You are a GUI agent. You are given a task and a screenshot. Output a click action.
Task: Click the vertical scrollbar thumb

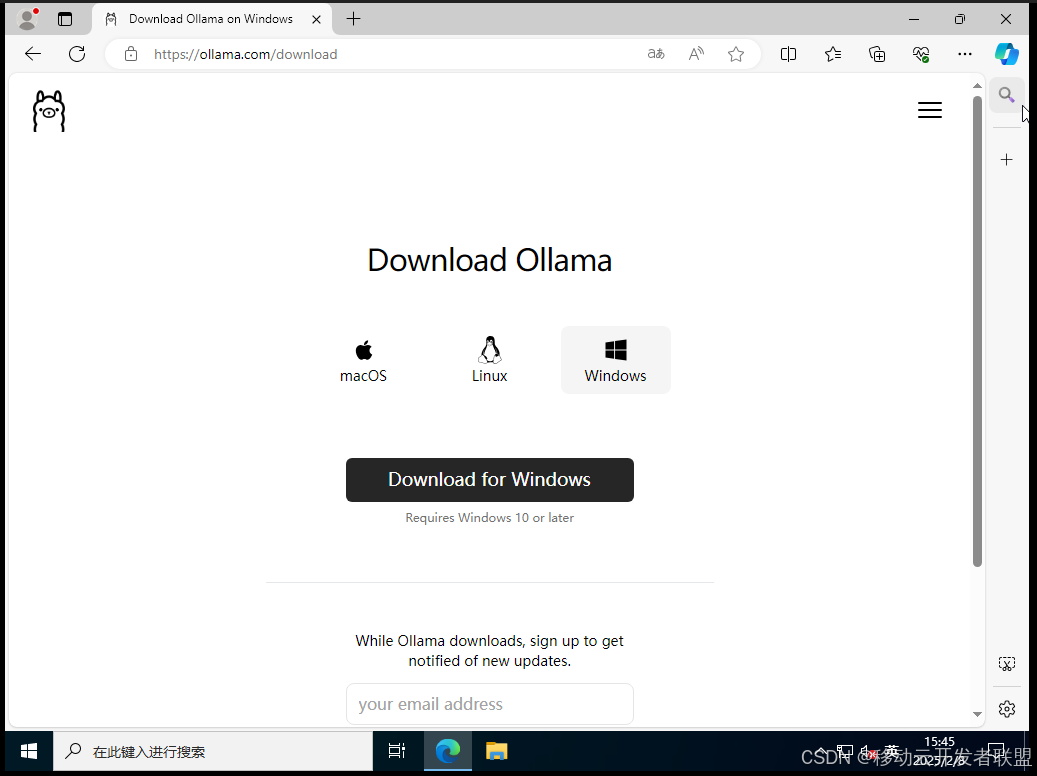point(977,331)
